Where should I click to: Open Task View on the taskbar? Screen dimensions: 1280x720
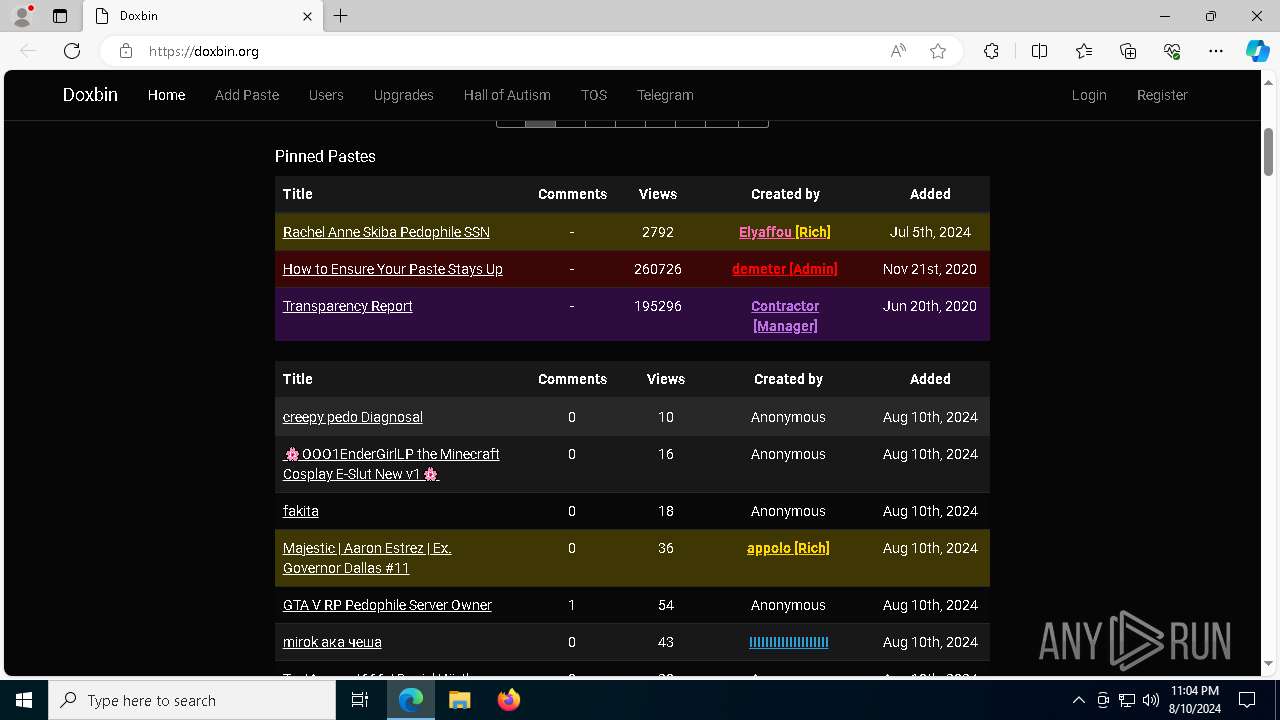coord(360,700)
